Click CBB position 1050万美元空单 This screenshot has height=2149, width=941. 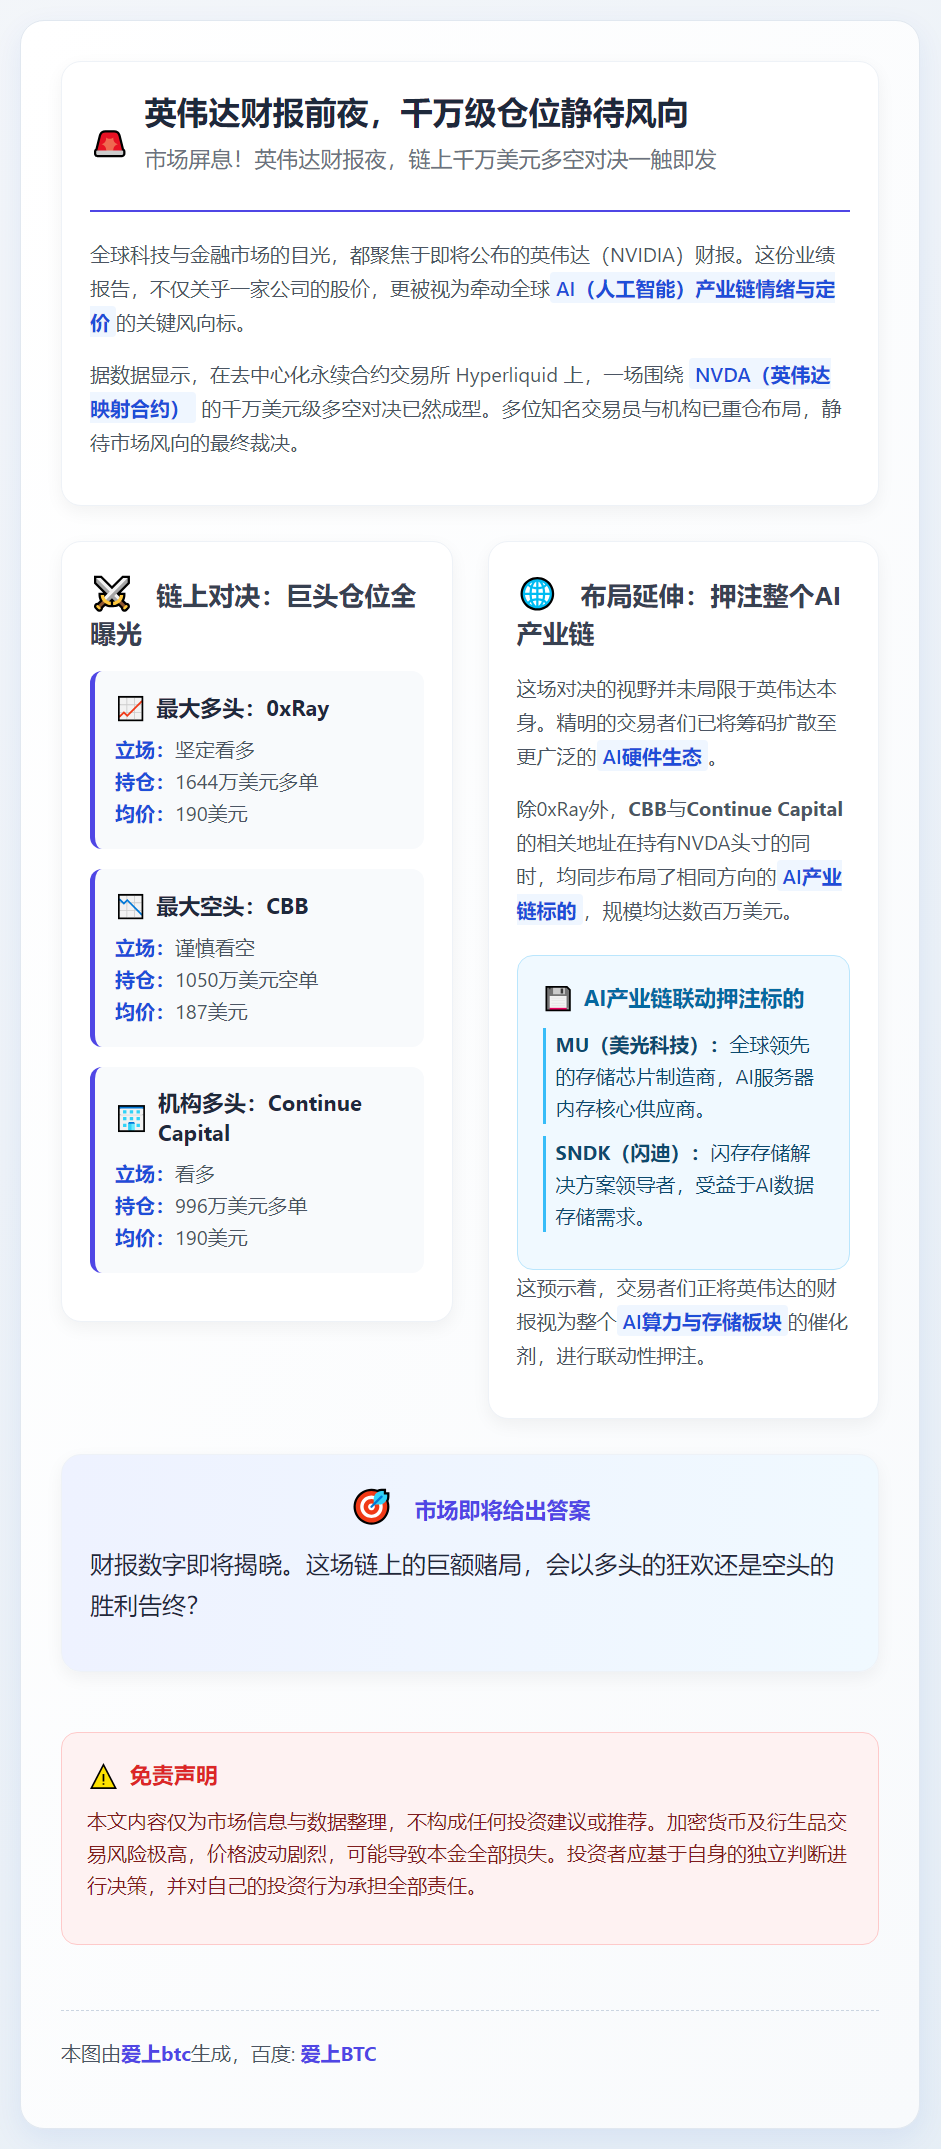coord(247,980)
